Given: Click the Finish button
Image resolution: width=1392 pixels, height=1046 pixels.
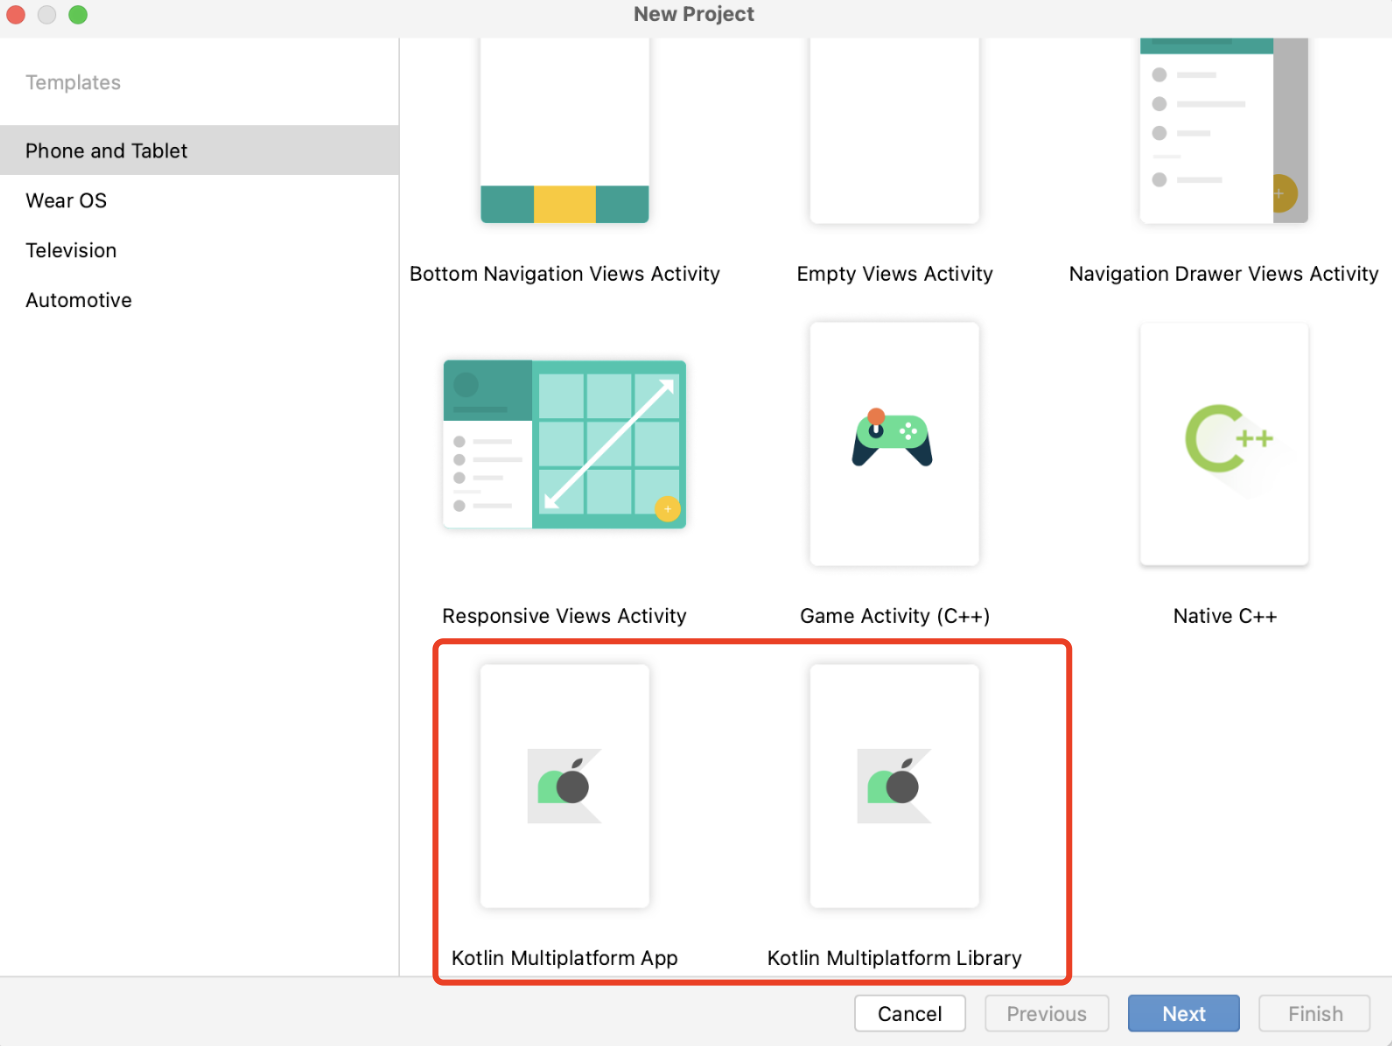Looking at the screenshot, I should [x=1315, y=1013].
